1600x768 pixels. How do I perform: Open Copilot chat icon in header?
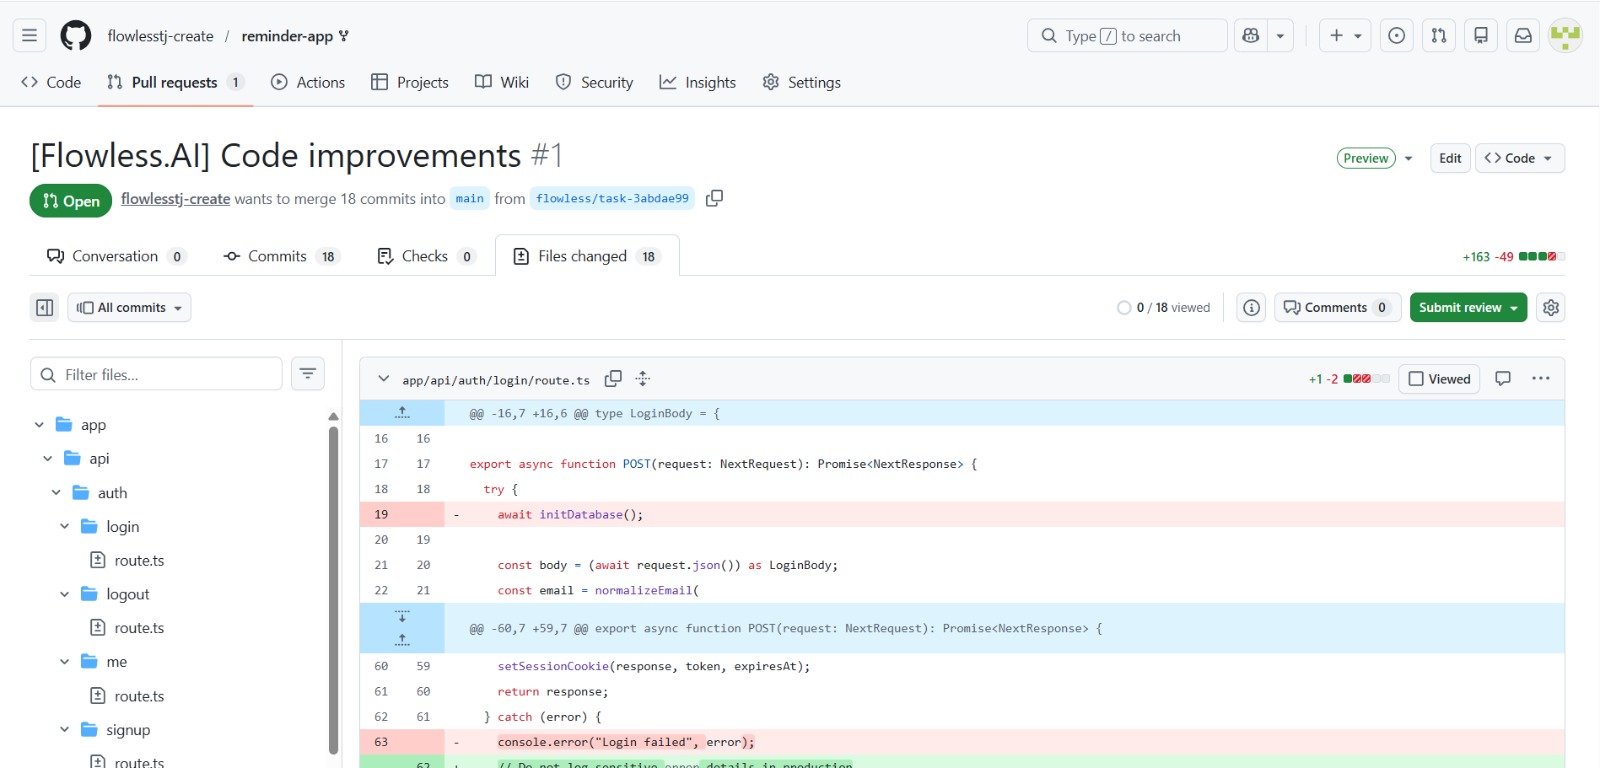pyautogui.click(x=1250, y=36)
